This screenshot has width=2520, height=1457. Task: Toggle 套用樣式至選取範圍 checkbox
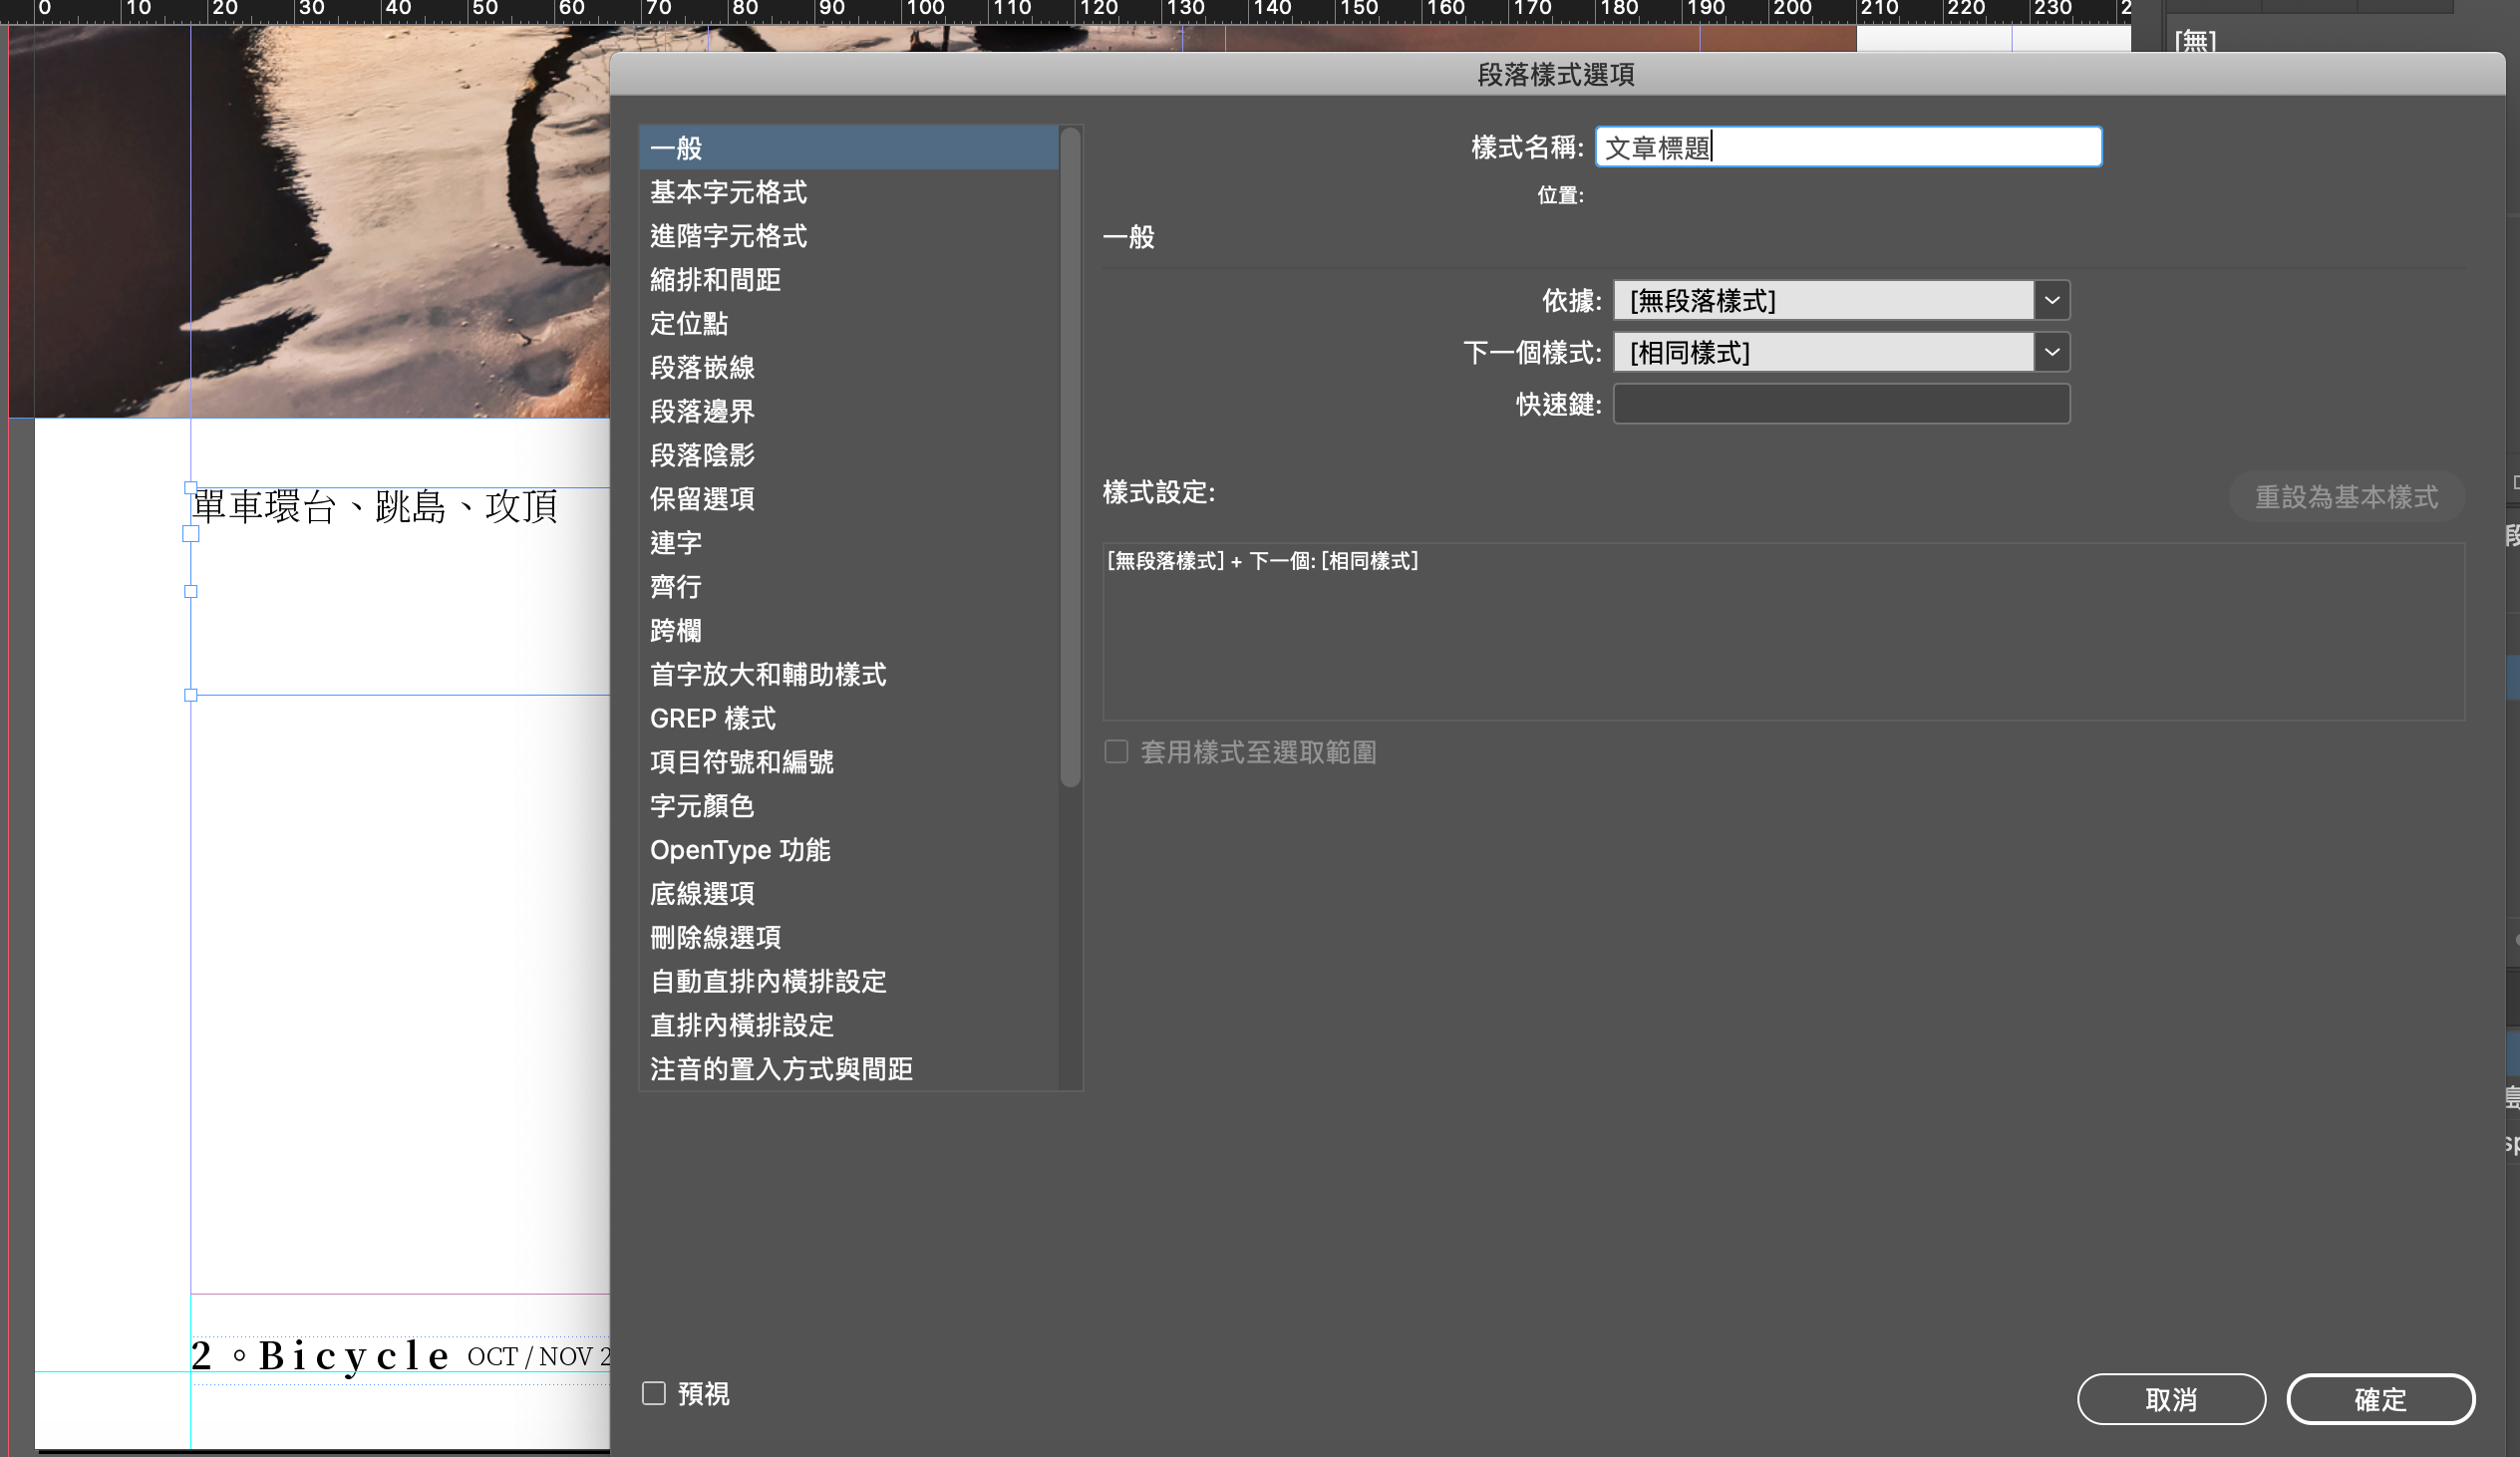pos(1116,752)
